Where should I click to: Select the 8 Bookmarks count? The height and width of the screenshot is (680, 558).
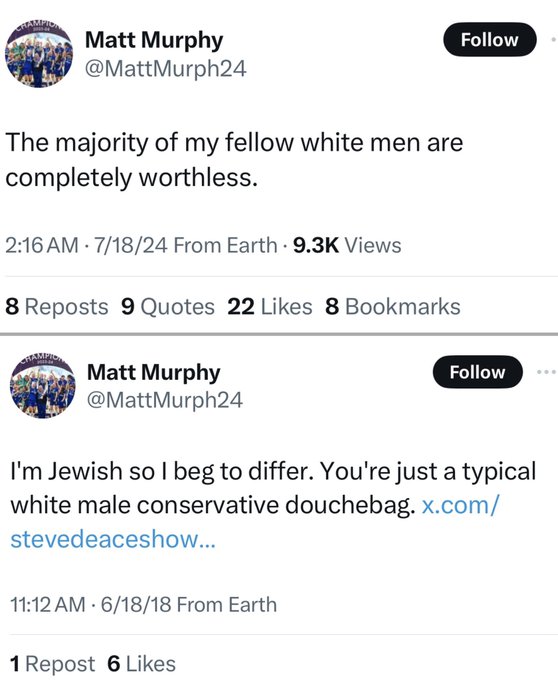click(393, 307)
